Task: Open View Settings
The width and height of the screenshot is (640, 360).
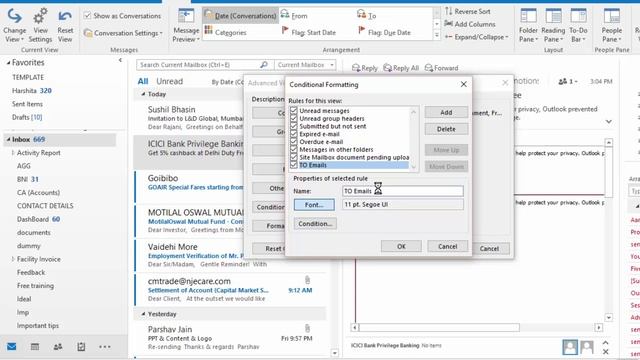Action: click(x=40, y=25)
